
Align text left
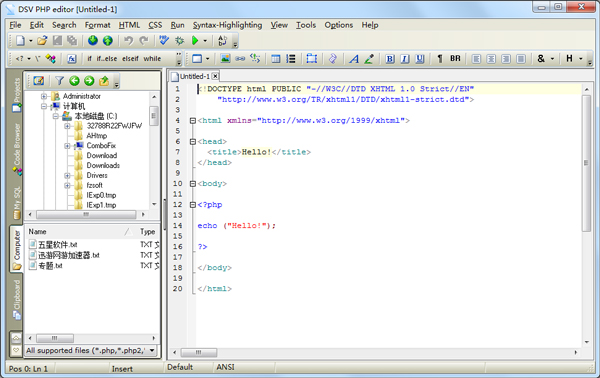tap(476, 59)
